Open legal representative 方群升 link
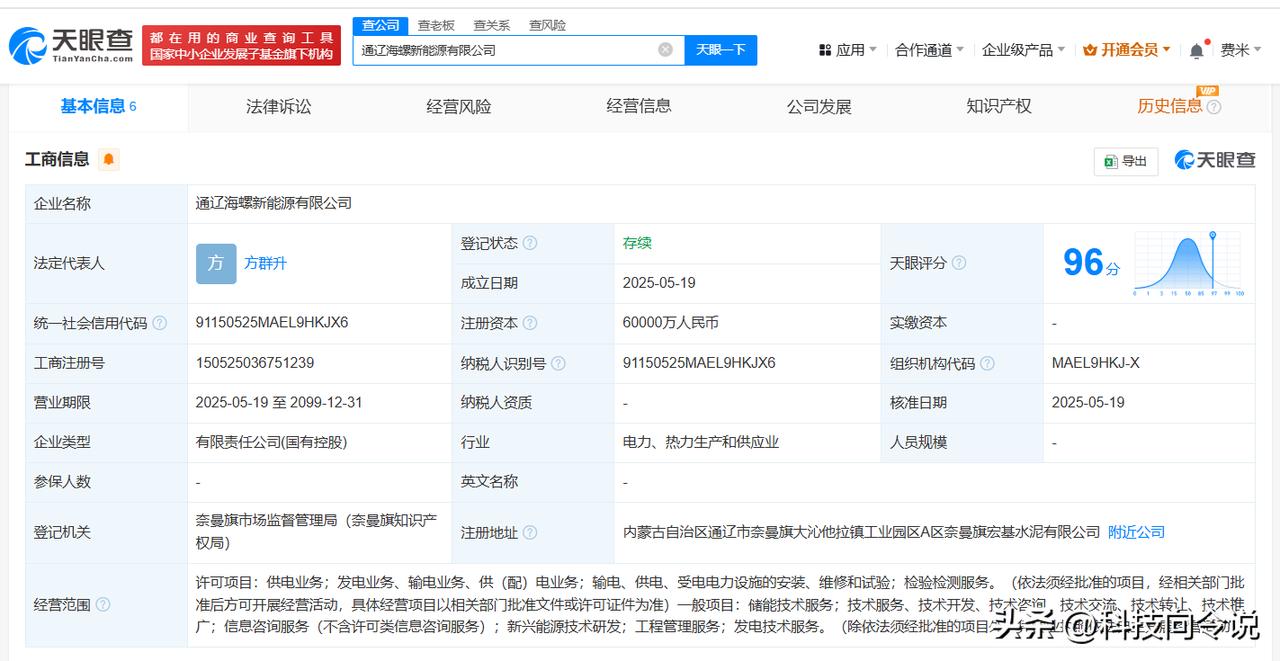 pyautogui.click(x=265, y=263)
